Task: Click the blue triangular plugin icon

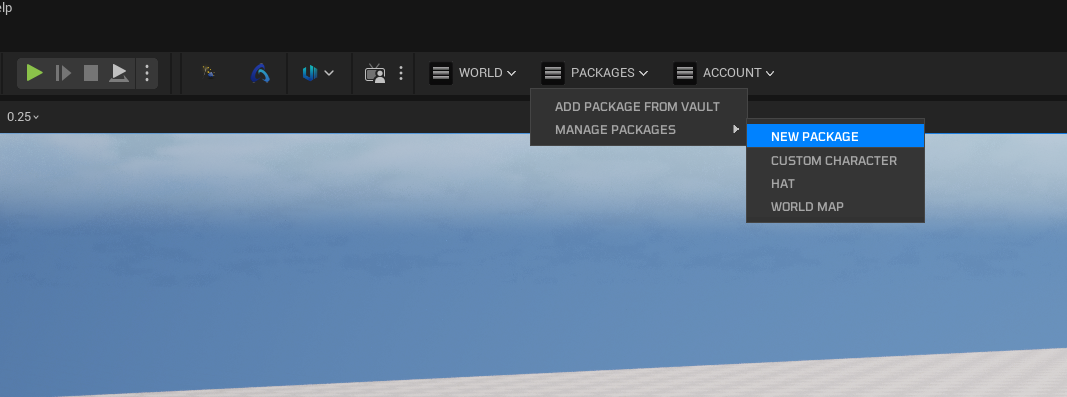Action: click(x=260, y=73)
